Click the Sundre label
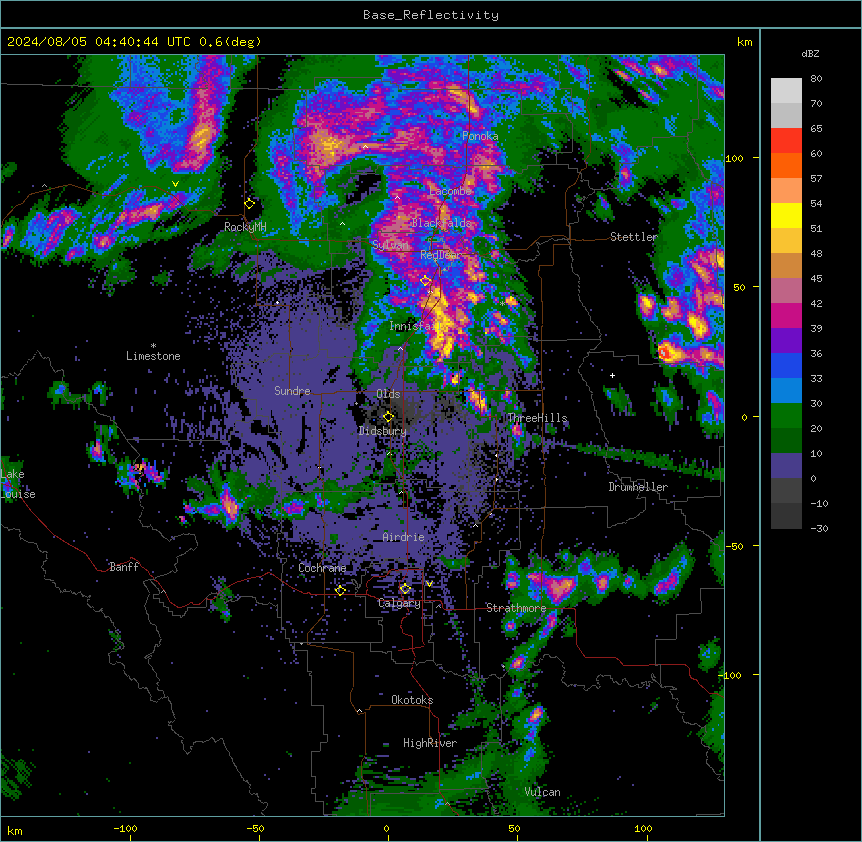Screen dimensions: 862x842 pyautogui.click(x=292, y=391)
